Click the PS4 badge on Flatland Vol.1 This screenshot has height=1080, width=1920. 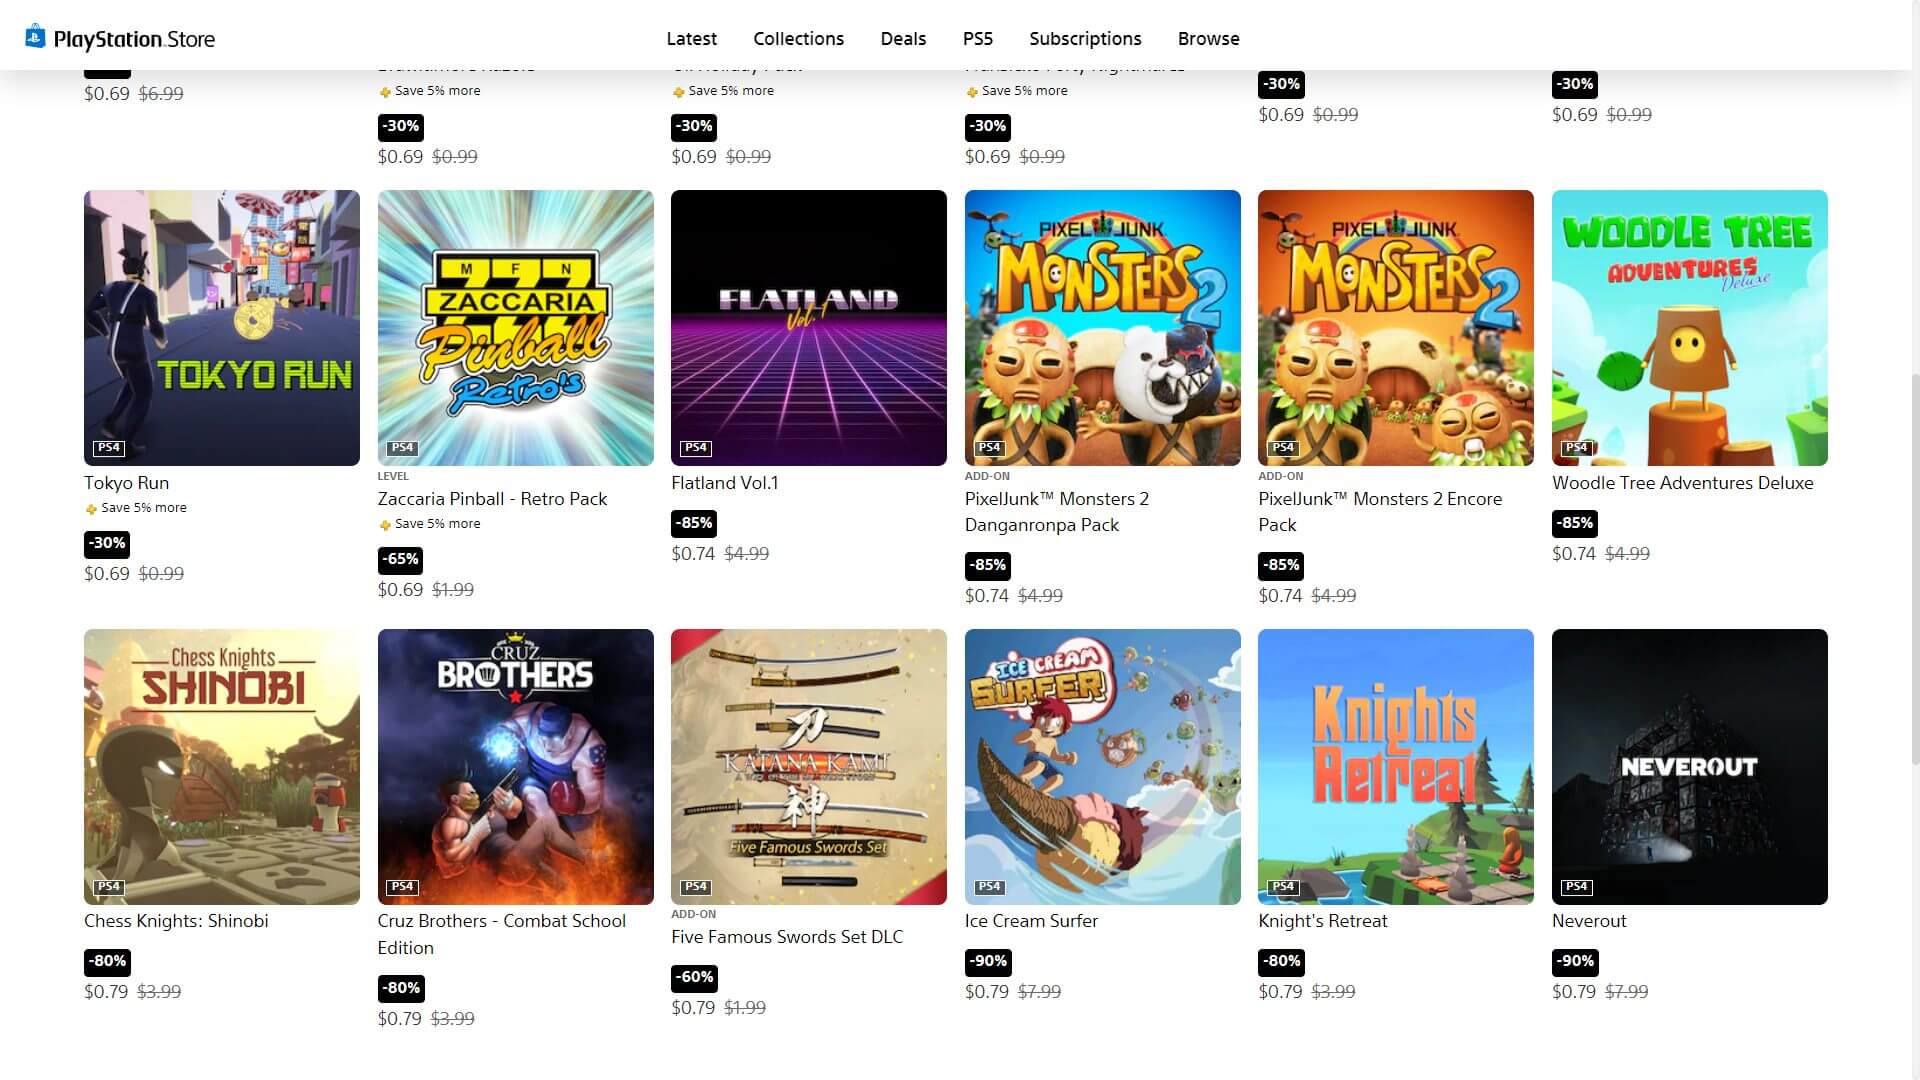(x=696, y=448)
